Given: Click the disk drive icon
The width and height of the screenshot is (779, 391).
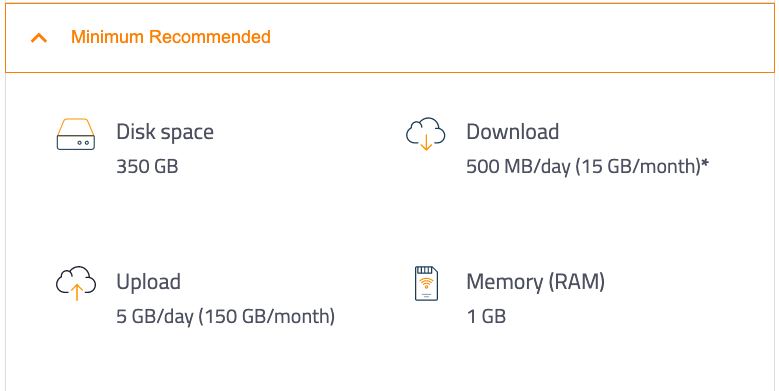Looking at the screenshot, I should [x=76, y=134].
